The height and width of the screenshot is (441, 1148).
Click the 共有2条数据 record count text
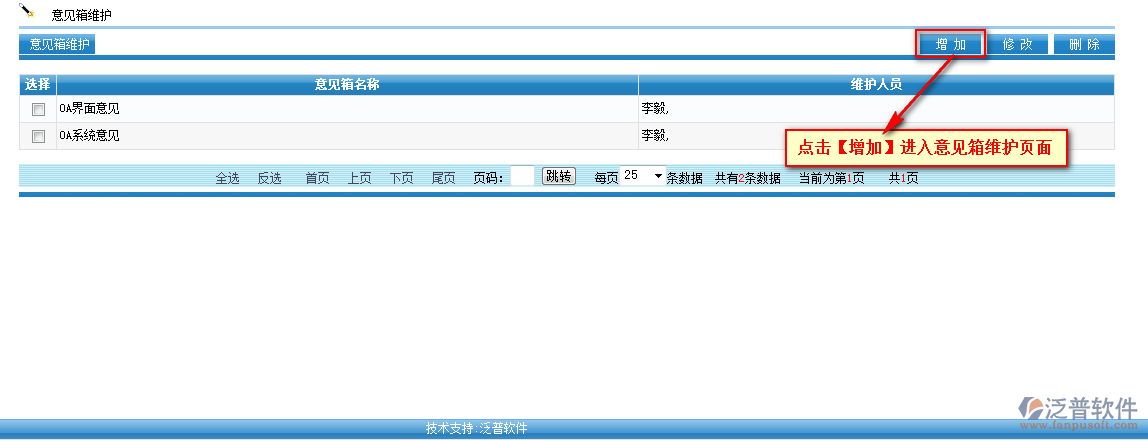point(748,178)
